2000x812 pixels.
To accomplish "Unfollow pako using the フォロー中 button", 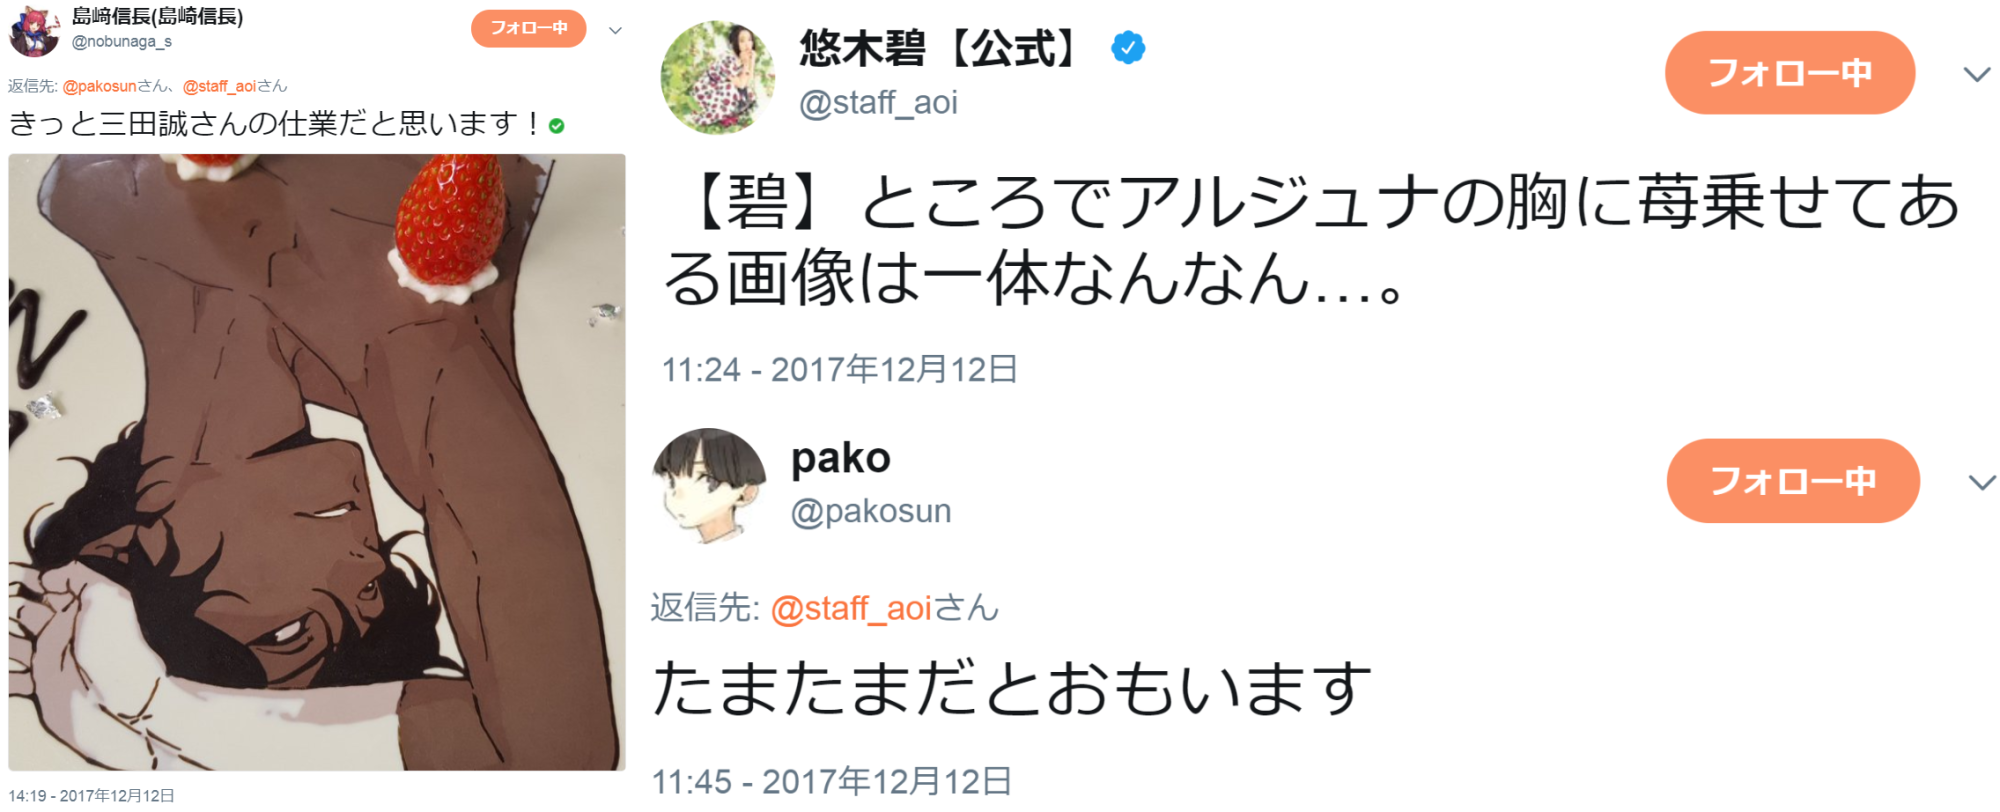I will coord(1792,481).
